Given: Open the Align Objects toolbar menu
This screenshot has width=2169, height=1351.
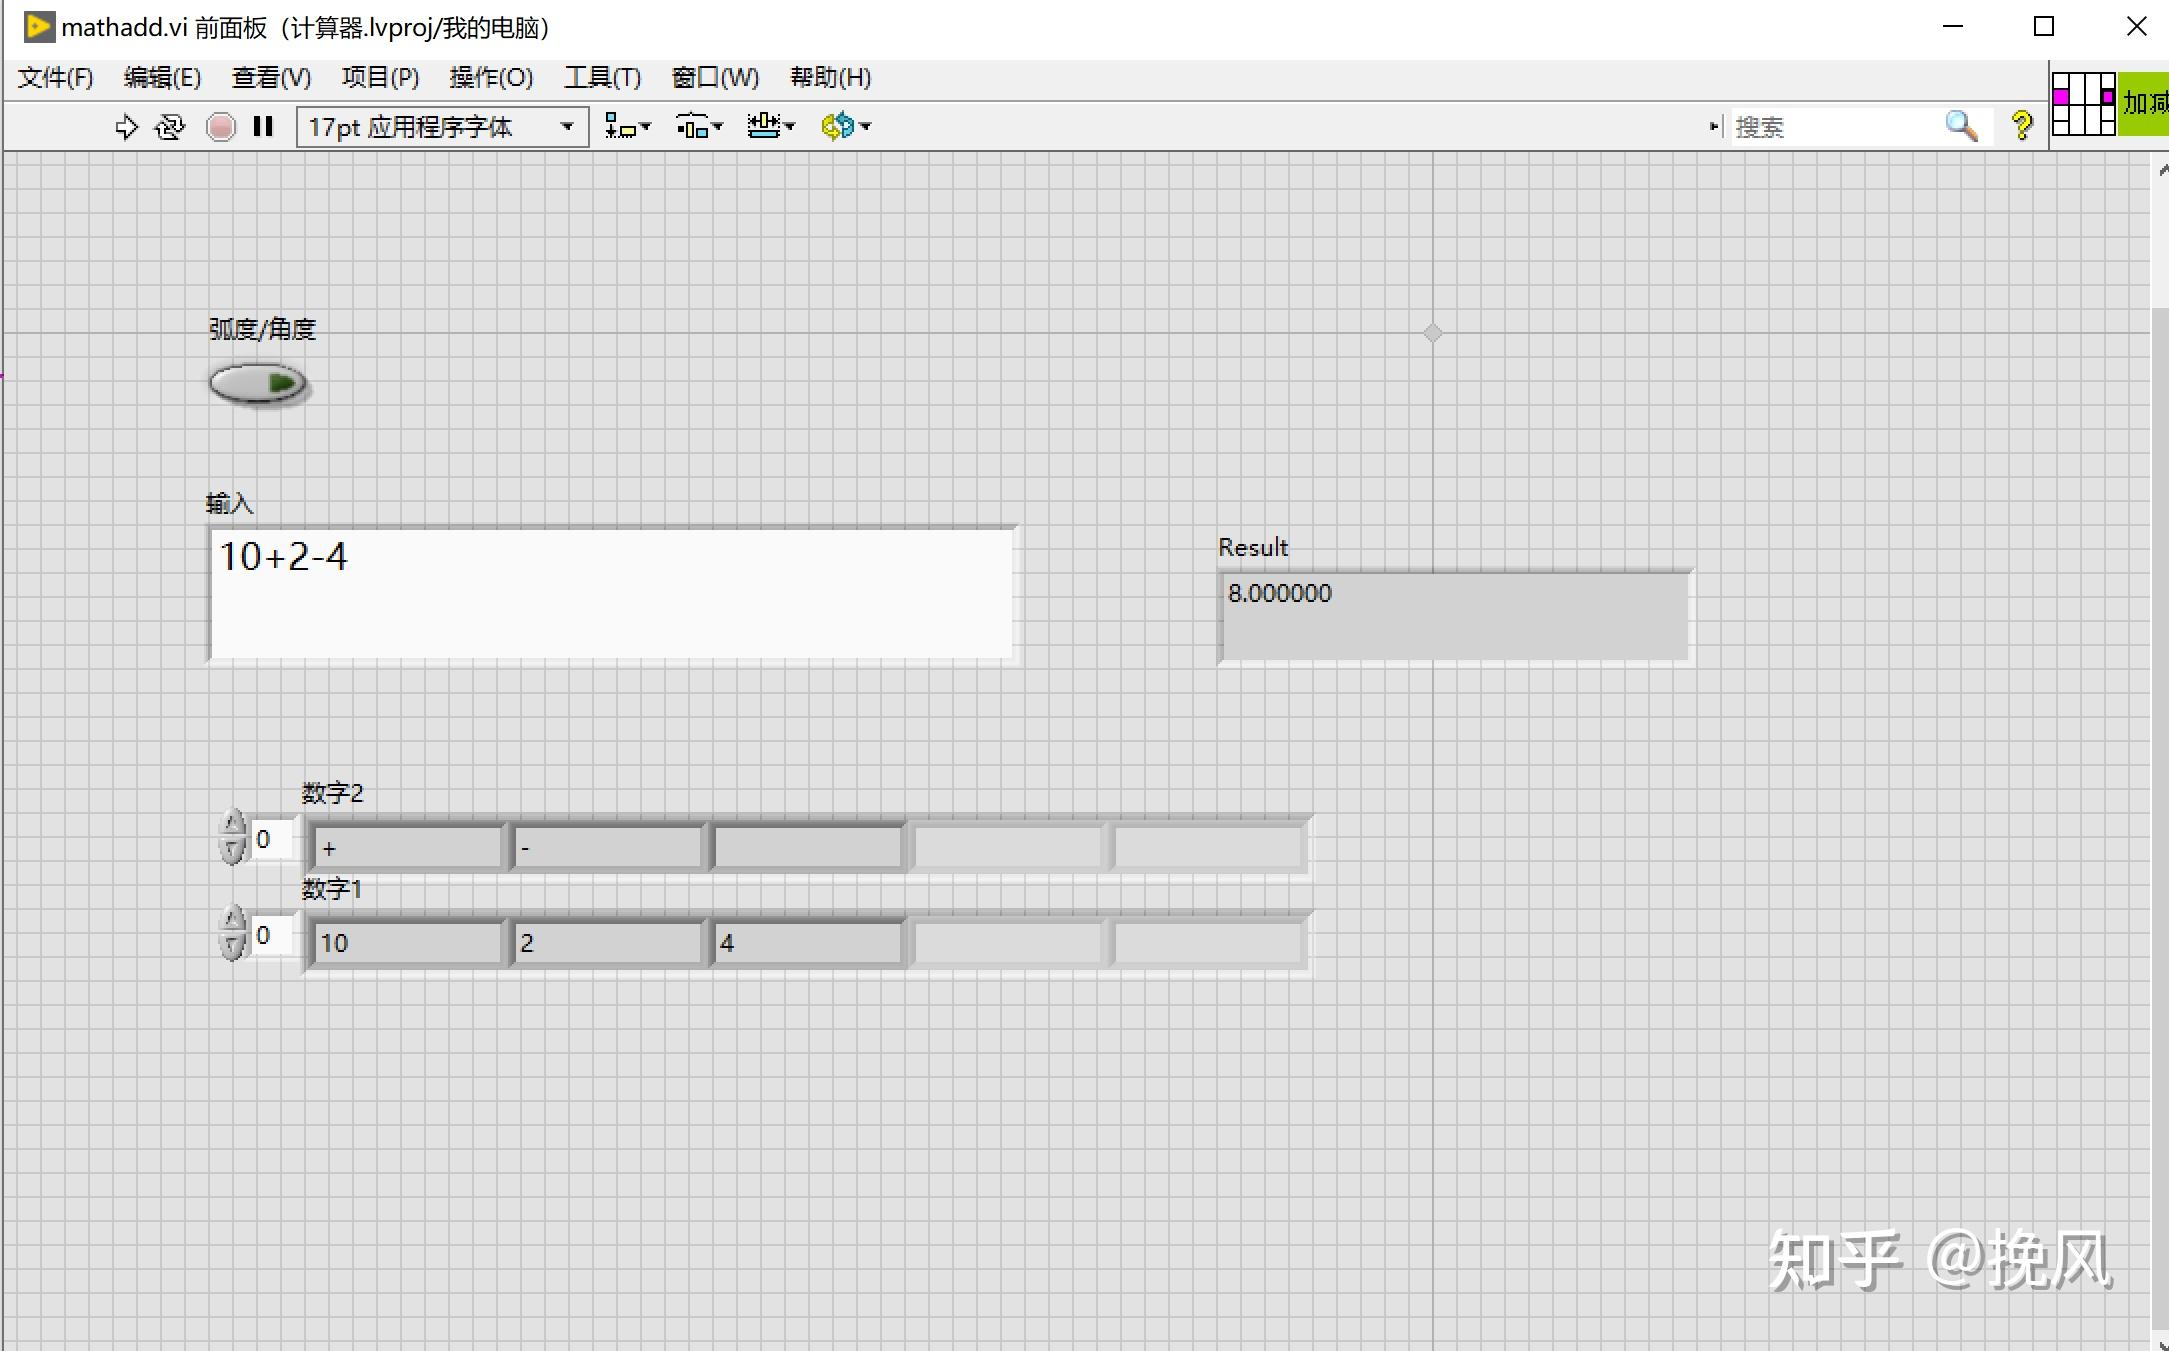Looking at the screenshot, I should click(x=627, y=127).
